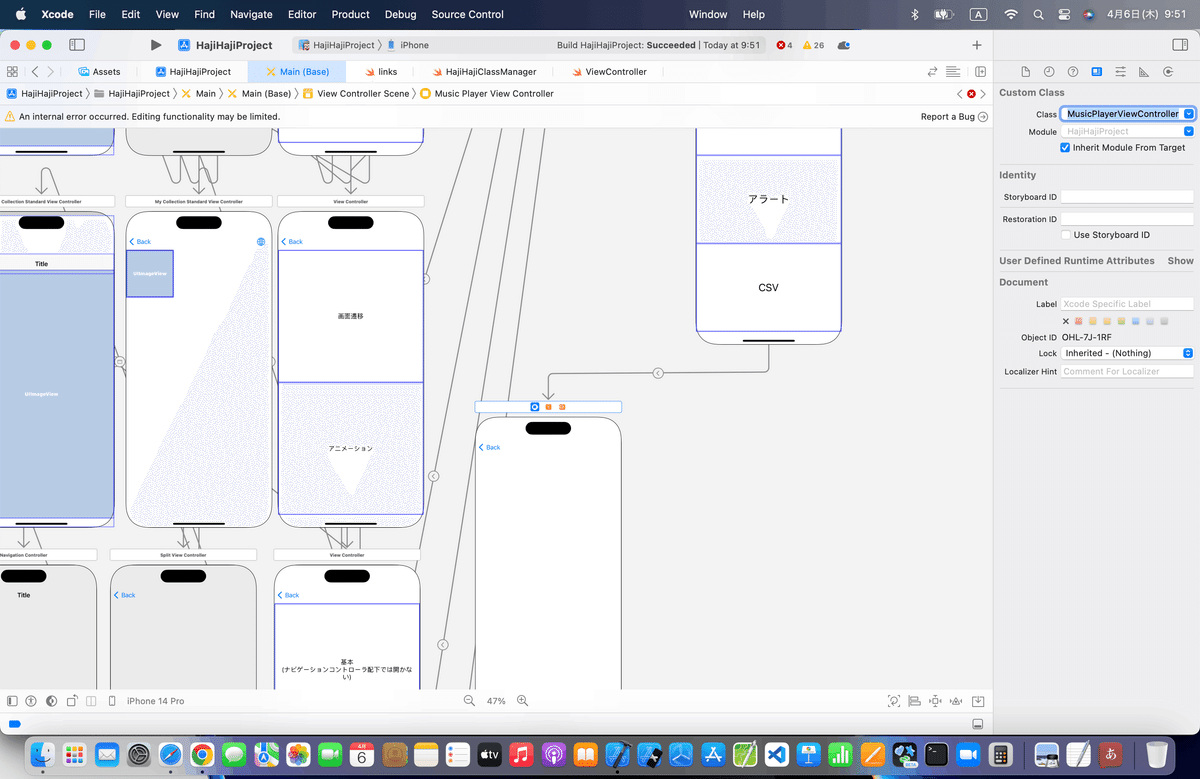
Task: Toggle dark/light appearance in the bottom bar
Action: click(51, 701)
